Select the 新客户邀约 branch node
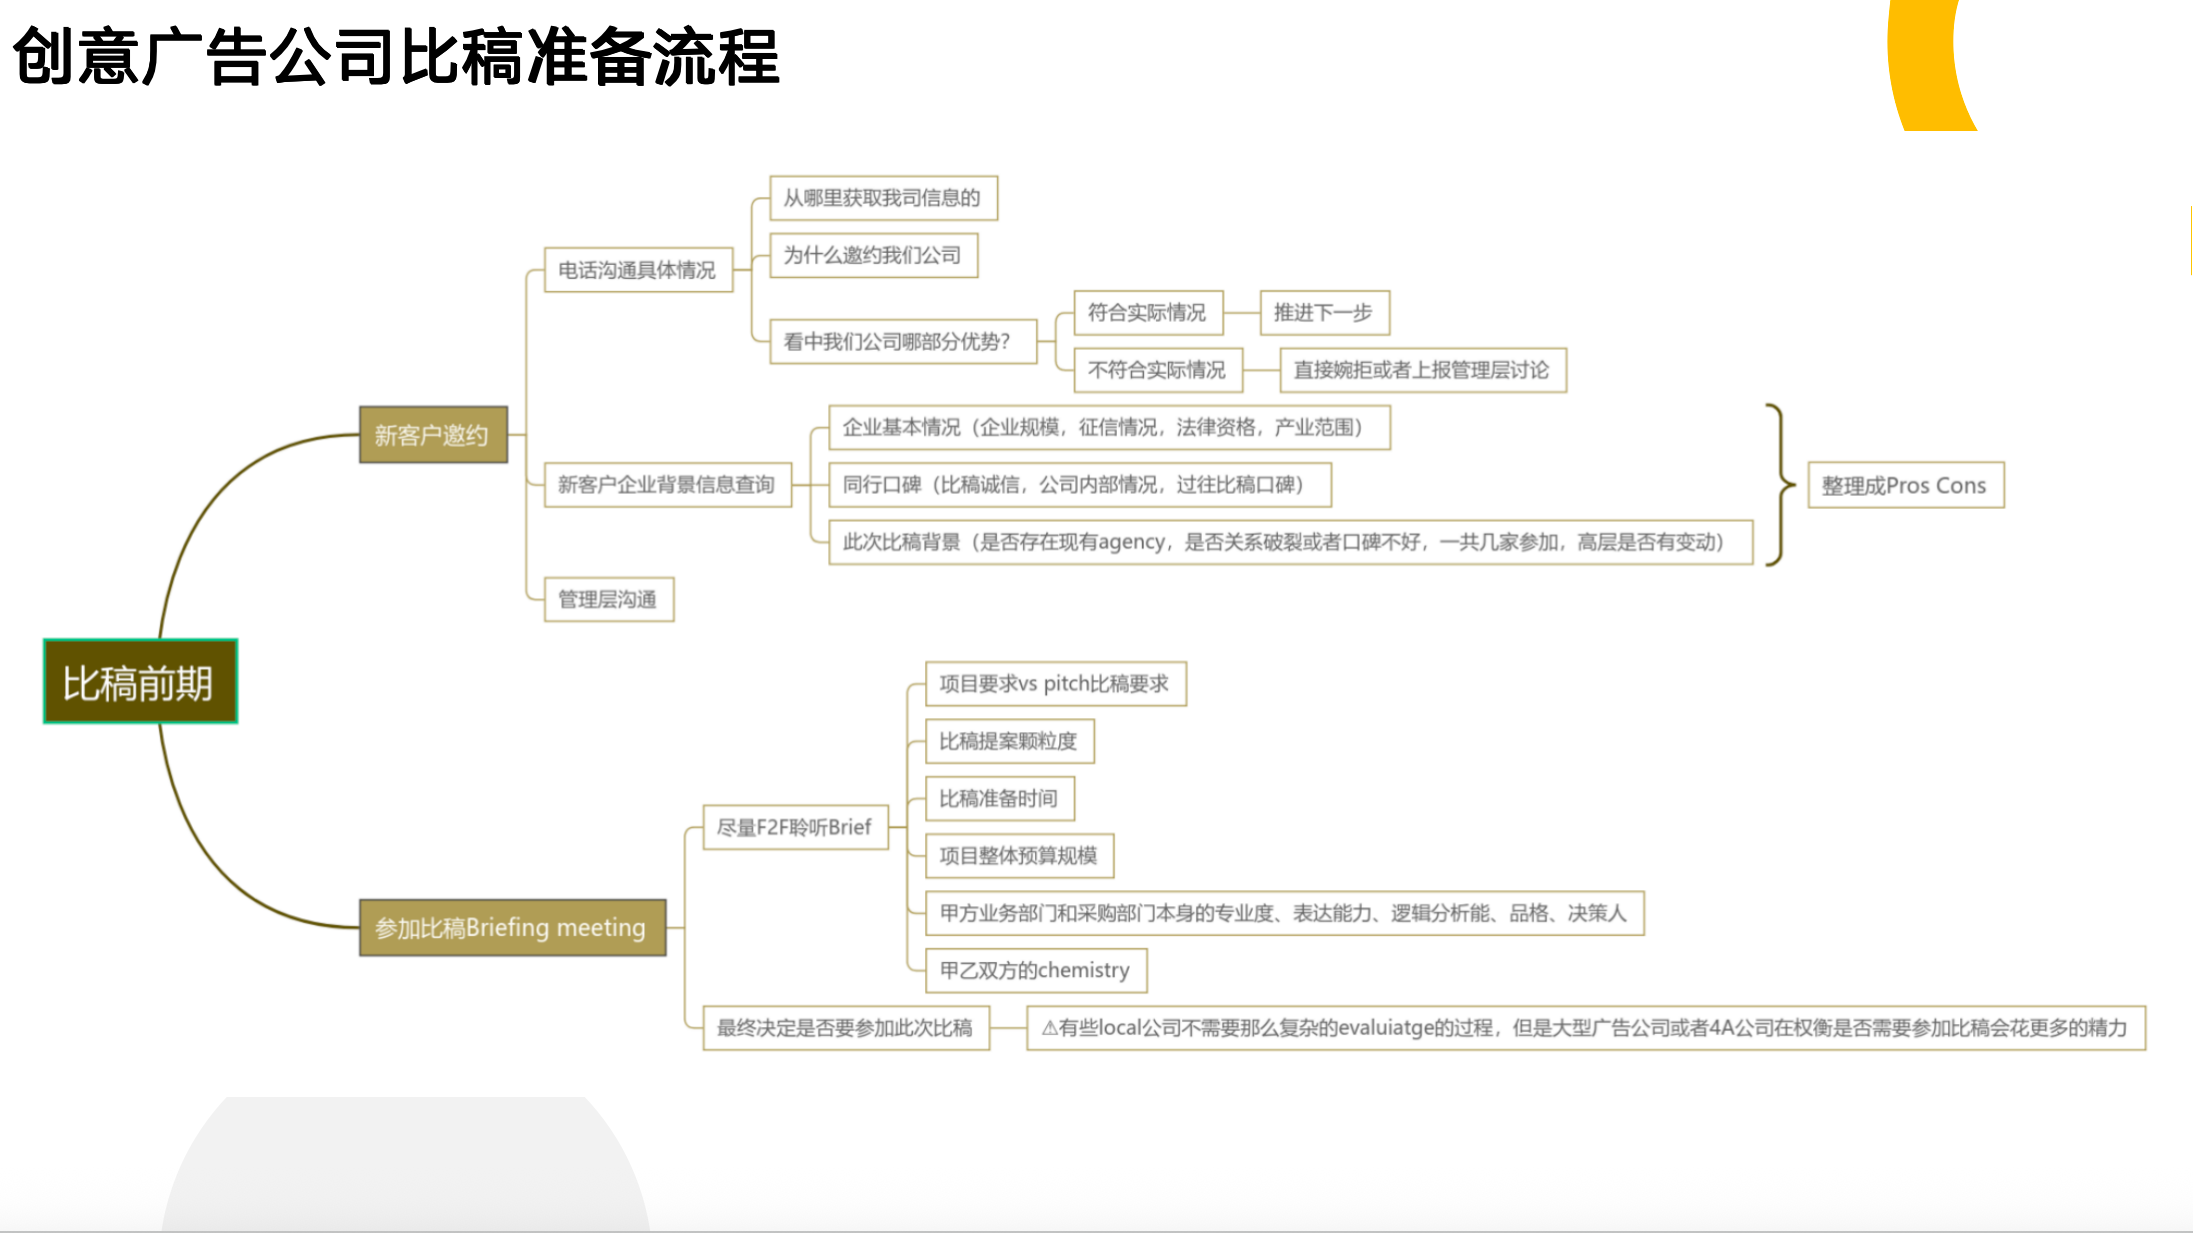2193x1233 pixels. click(433, 435)
